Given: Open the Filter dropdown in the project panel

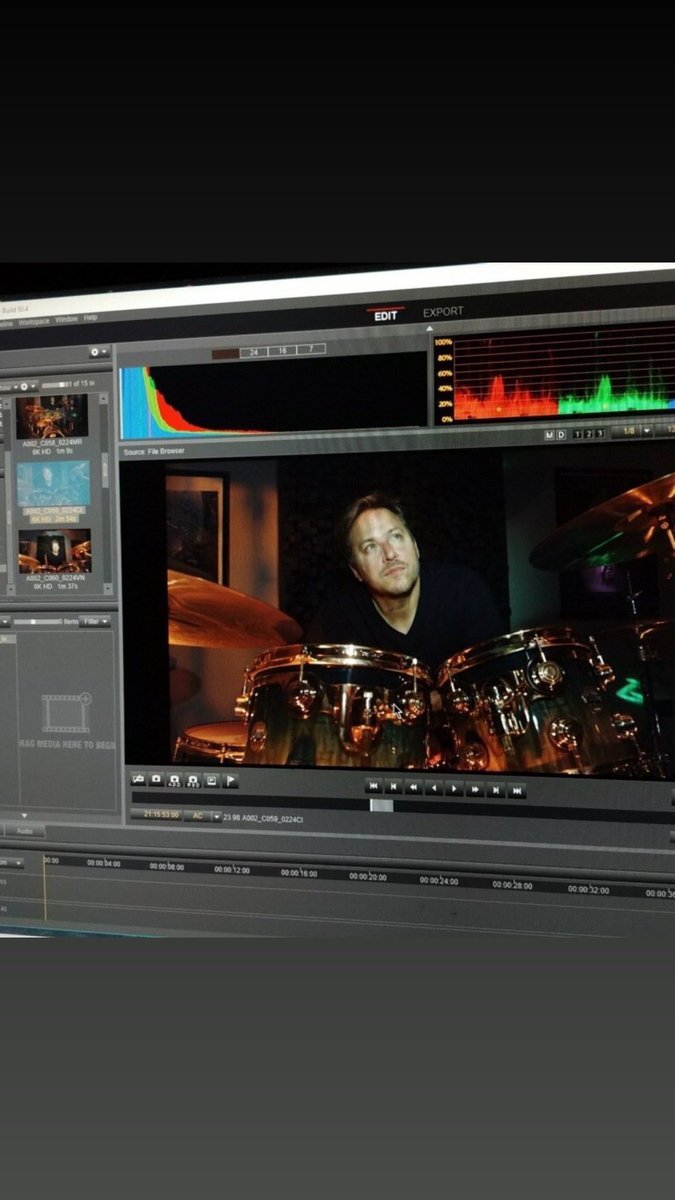Looking at the screenshot, I should point(95,621).
